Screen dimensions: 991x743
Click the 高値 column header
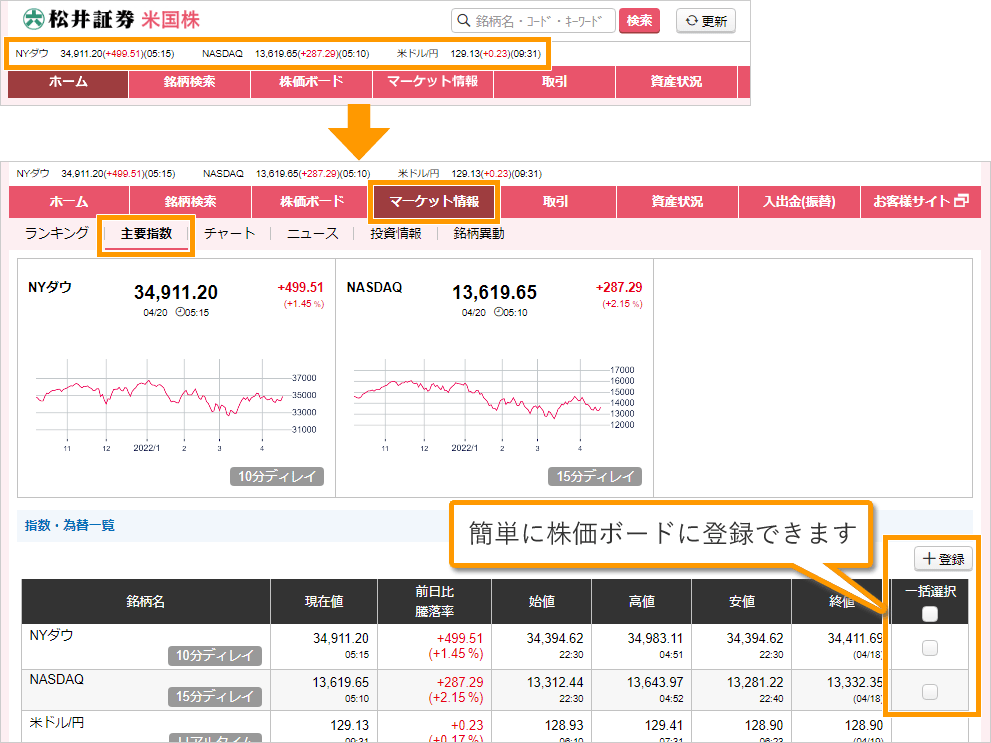(x=641, y=601)
